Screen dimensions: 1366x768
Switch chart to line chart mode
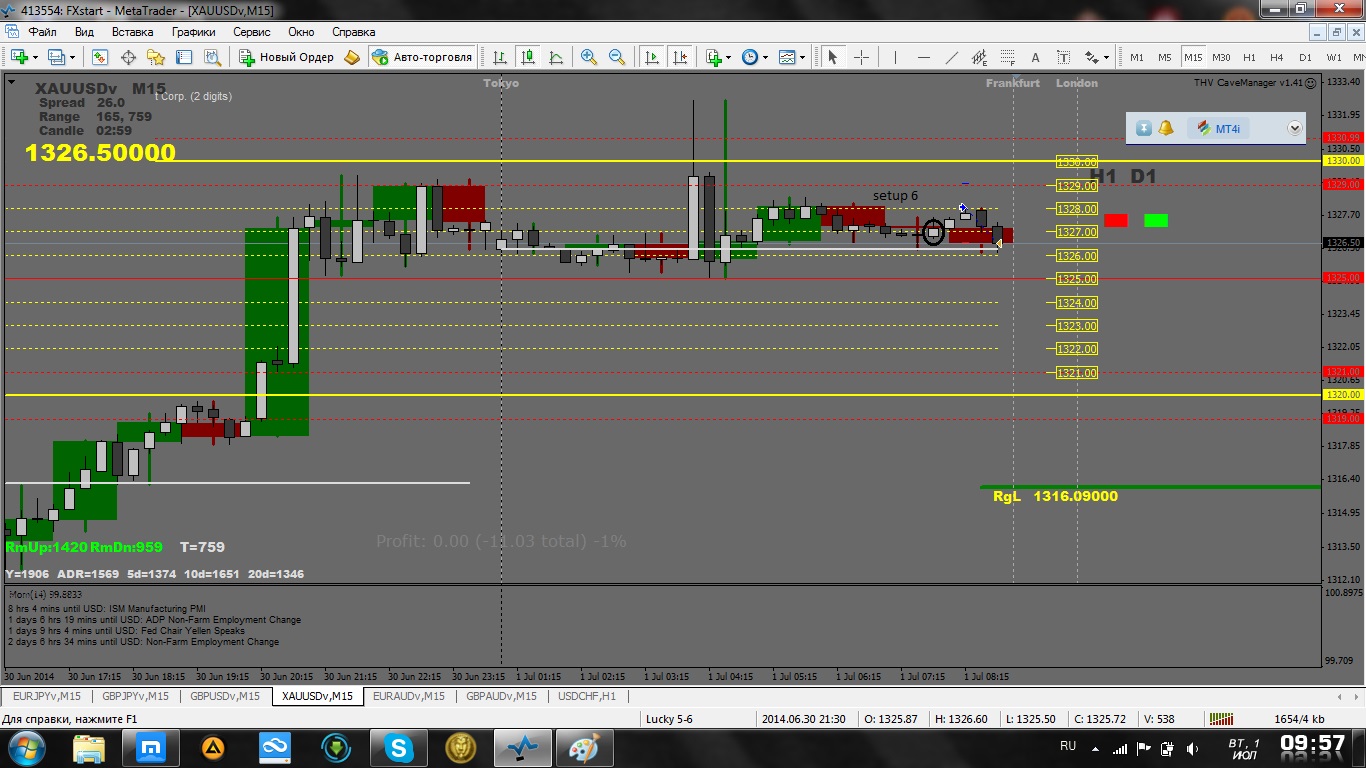pyautogui.click(x=555, y=57)
